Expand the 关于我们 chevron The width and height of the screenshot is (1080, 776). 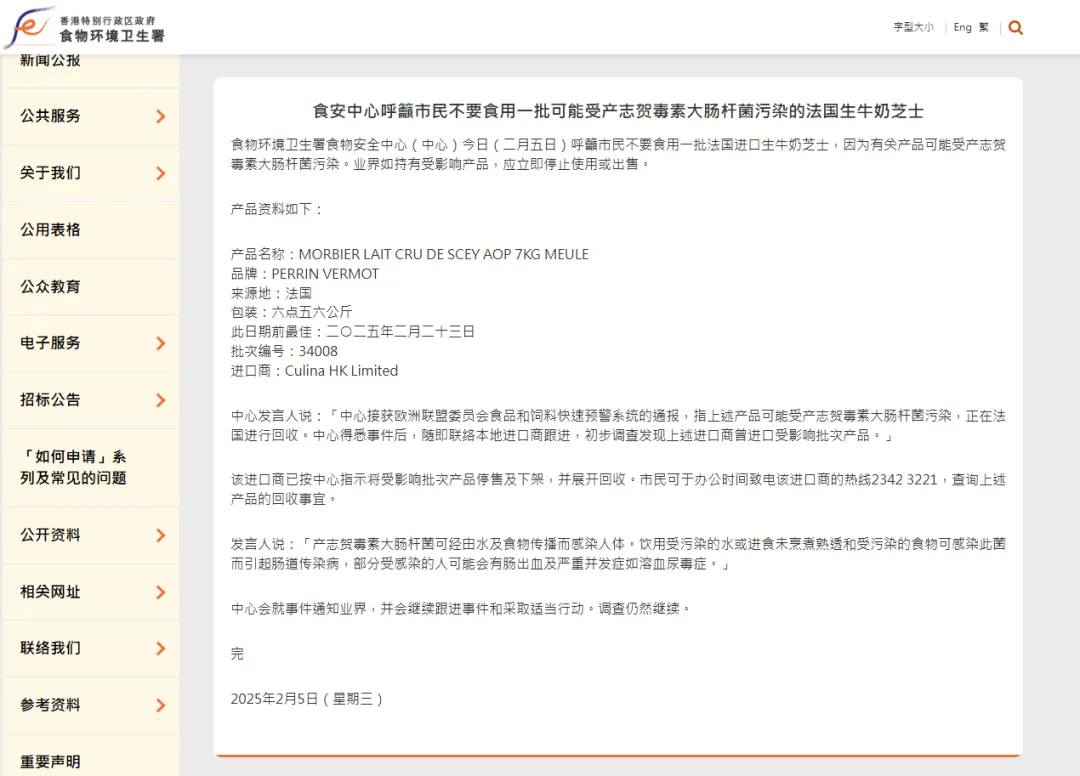coord(160,174)
